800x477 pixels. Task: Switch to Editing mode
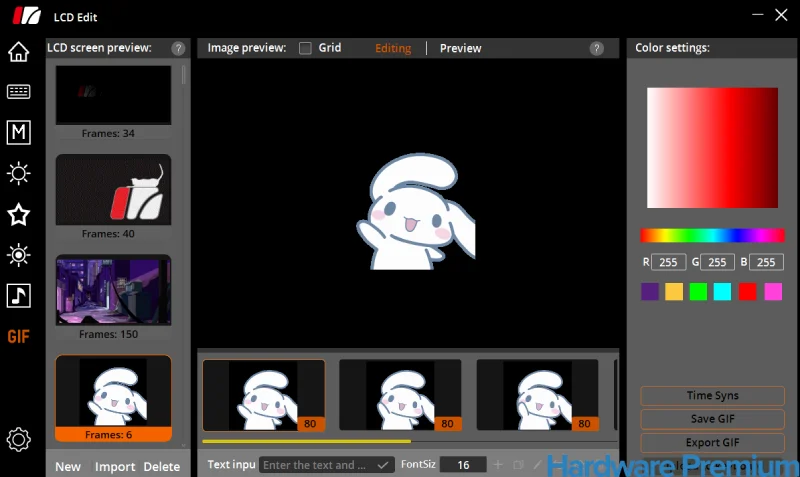pos(393,48)
